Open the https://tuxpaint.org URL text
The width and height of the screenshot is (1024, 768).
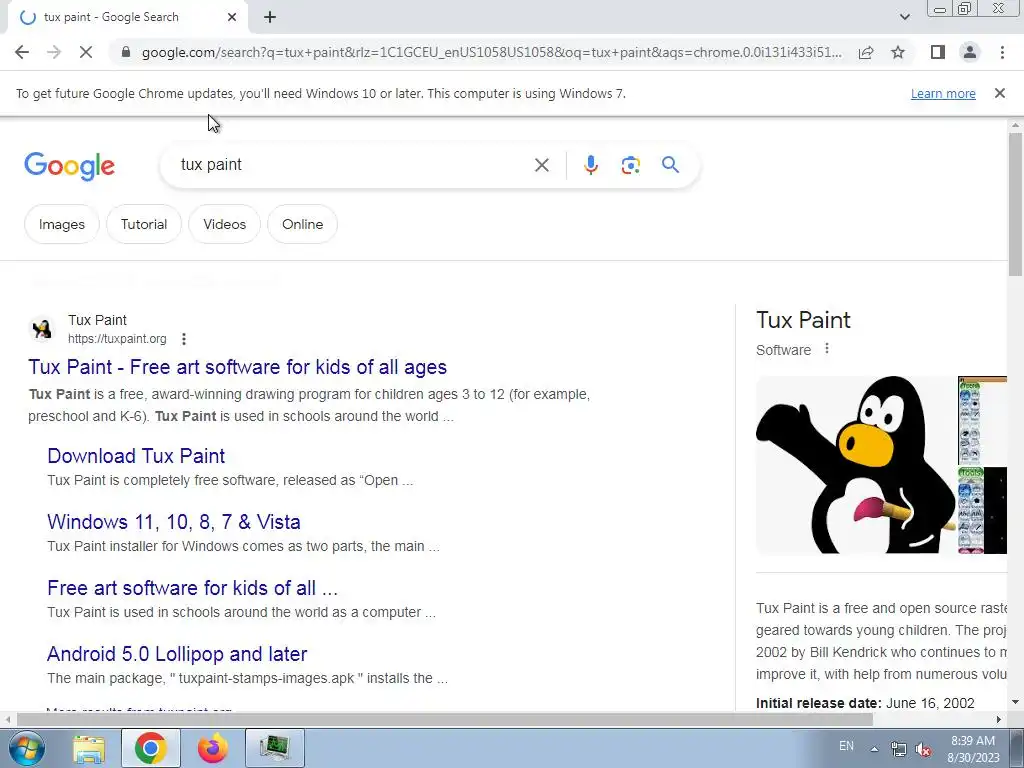(x=117, y=339)
